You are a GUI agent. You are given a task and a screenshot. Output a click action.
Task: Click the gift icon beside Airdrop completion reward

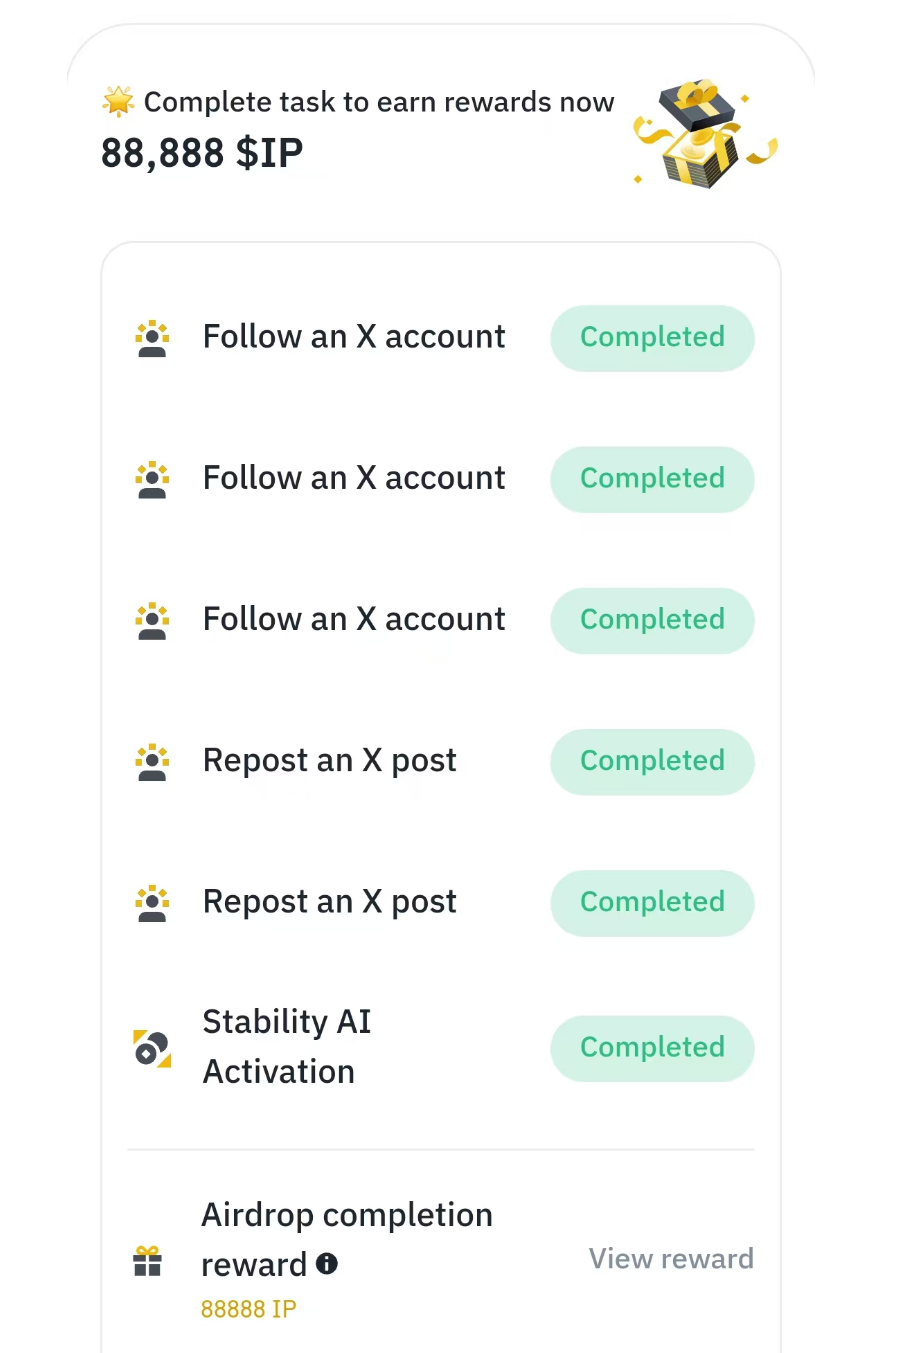[148, 1261]
